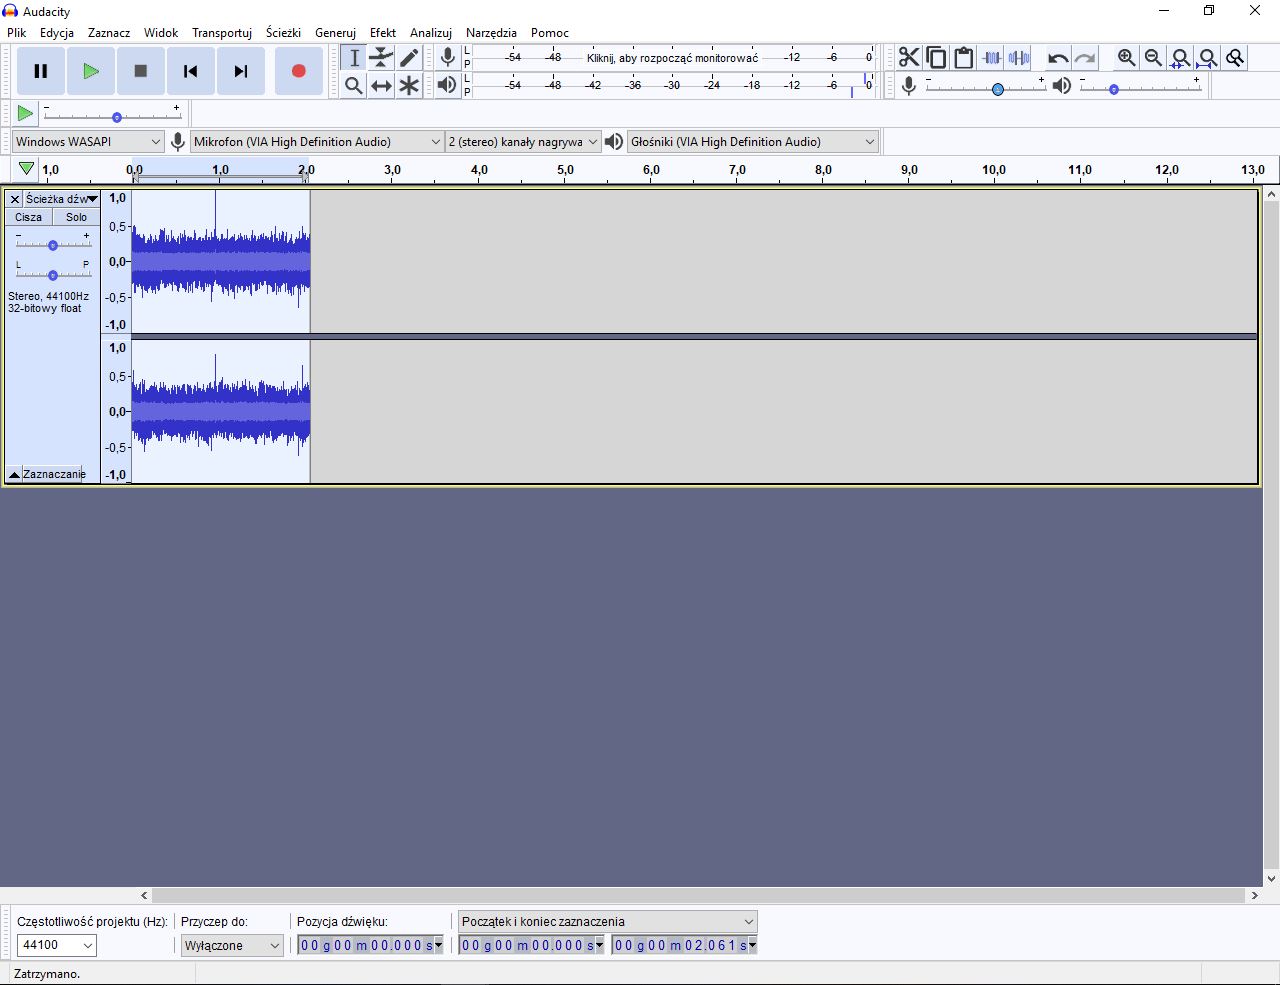Click the Zoom in magnifier icon
Screen dimensions: 1280x985
pyautogui.click(x=1126, y=57)
